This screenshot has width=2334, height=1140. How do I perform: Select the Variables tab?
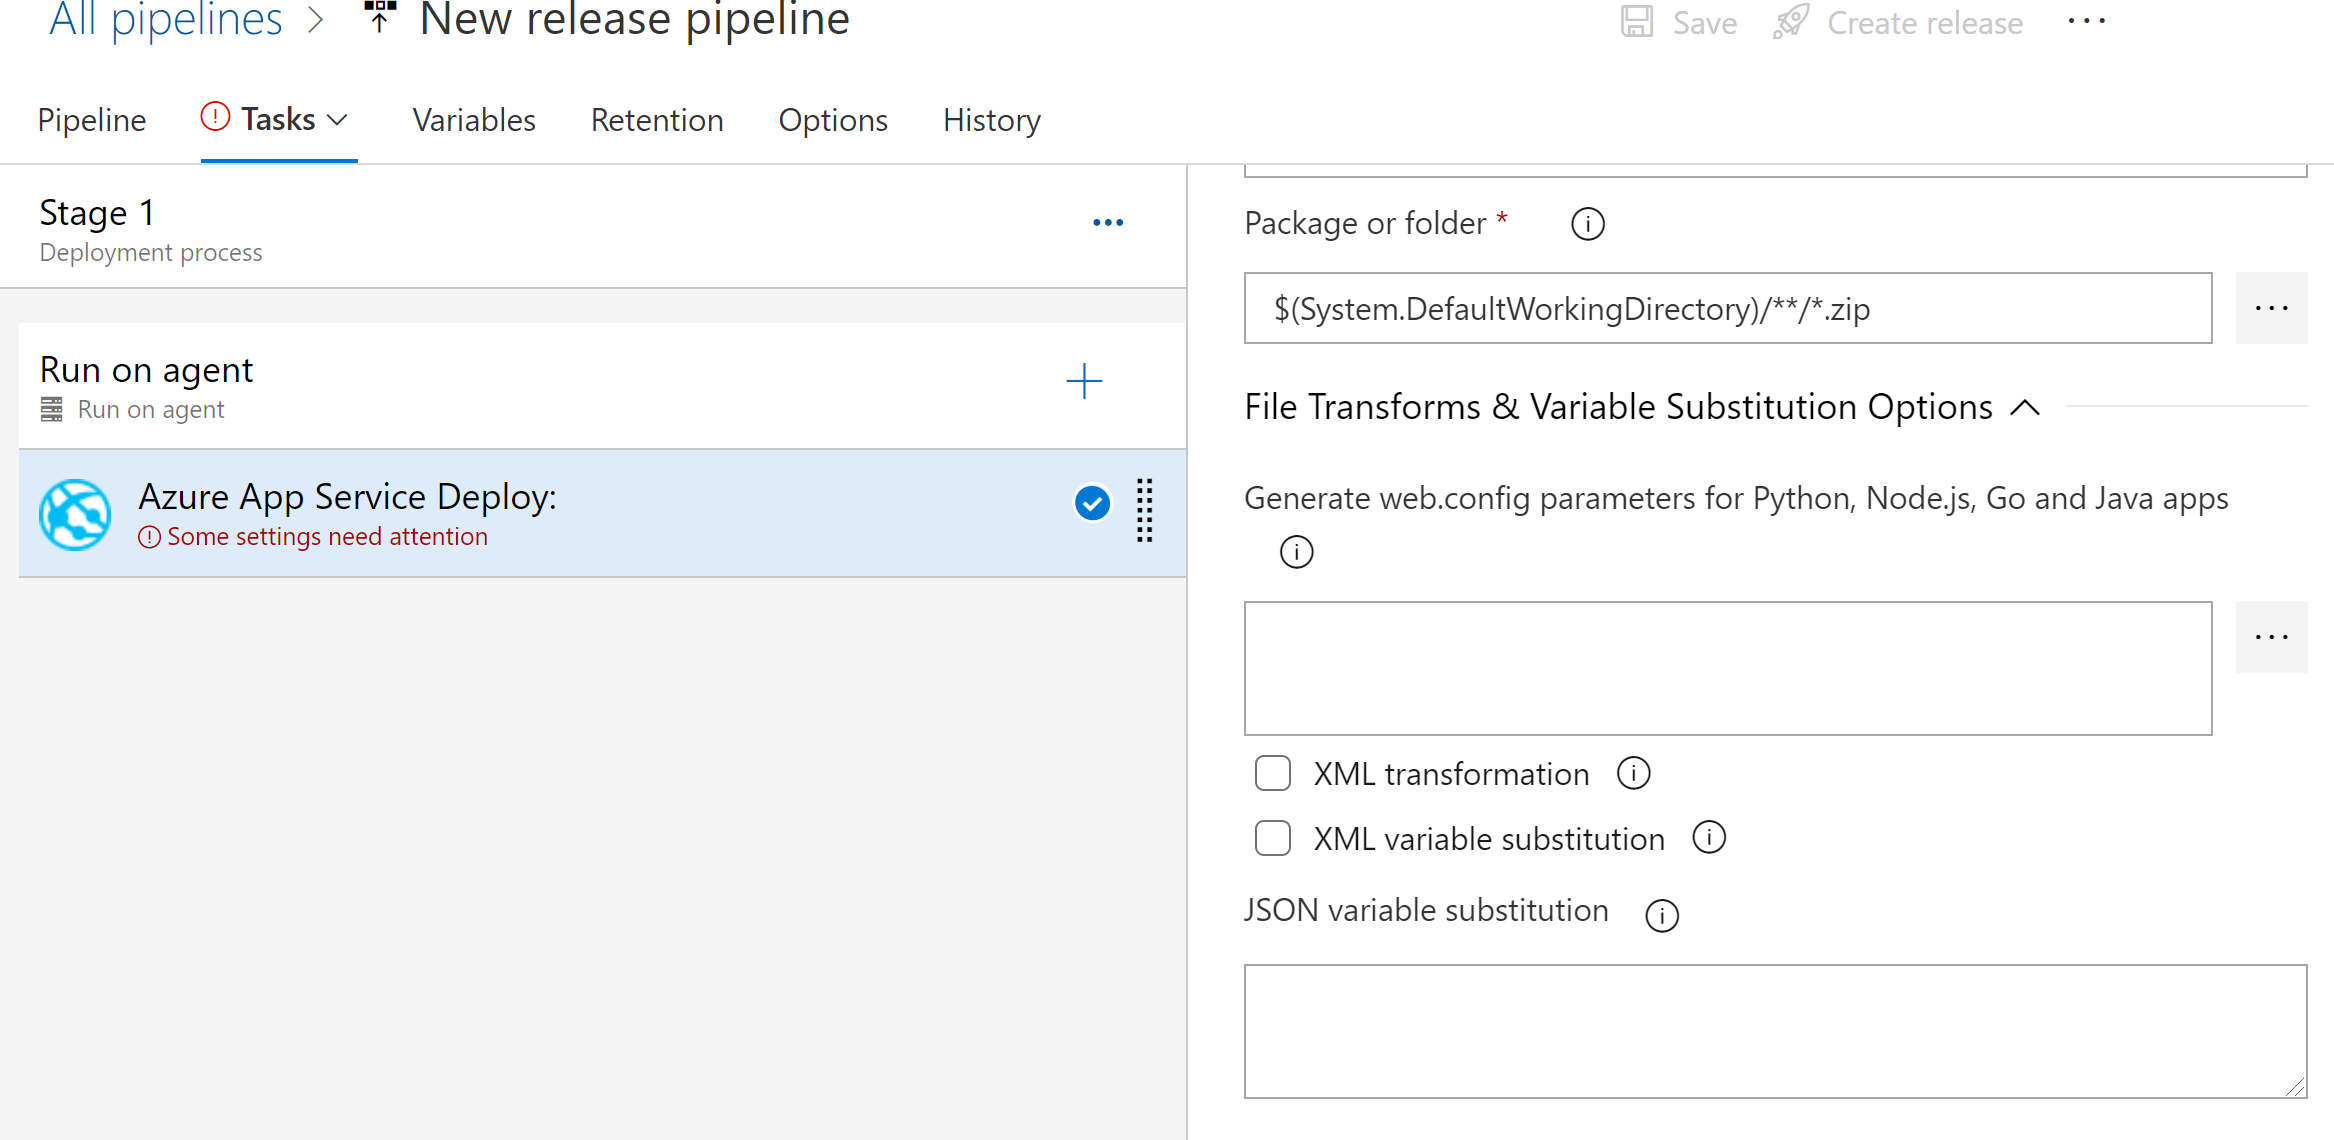[x=473, y=119]
